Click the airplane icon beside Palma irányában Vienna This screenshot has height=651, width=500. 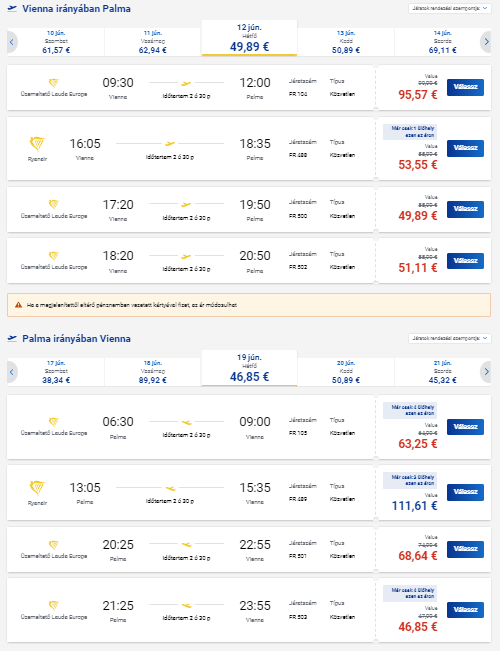pos(12,338)
